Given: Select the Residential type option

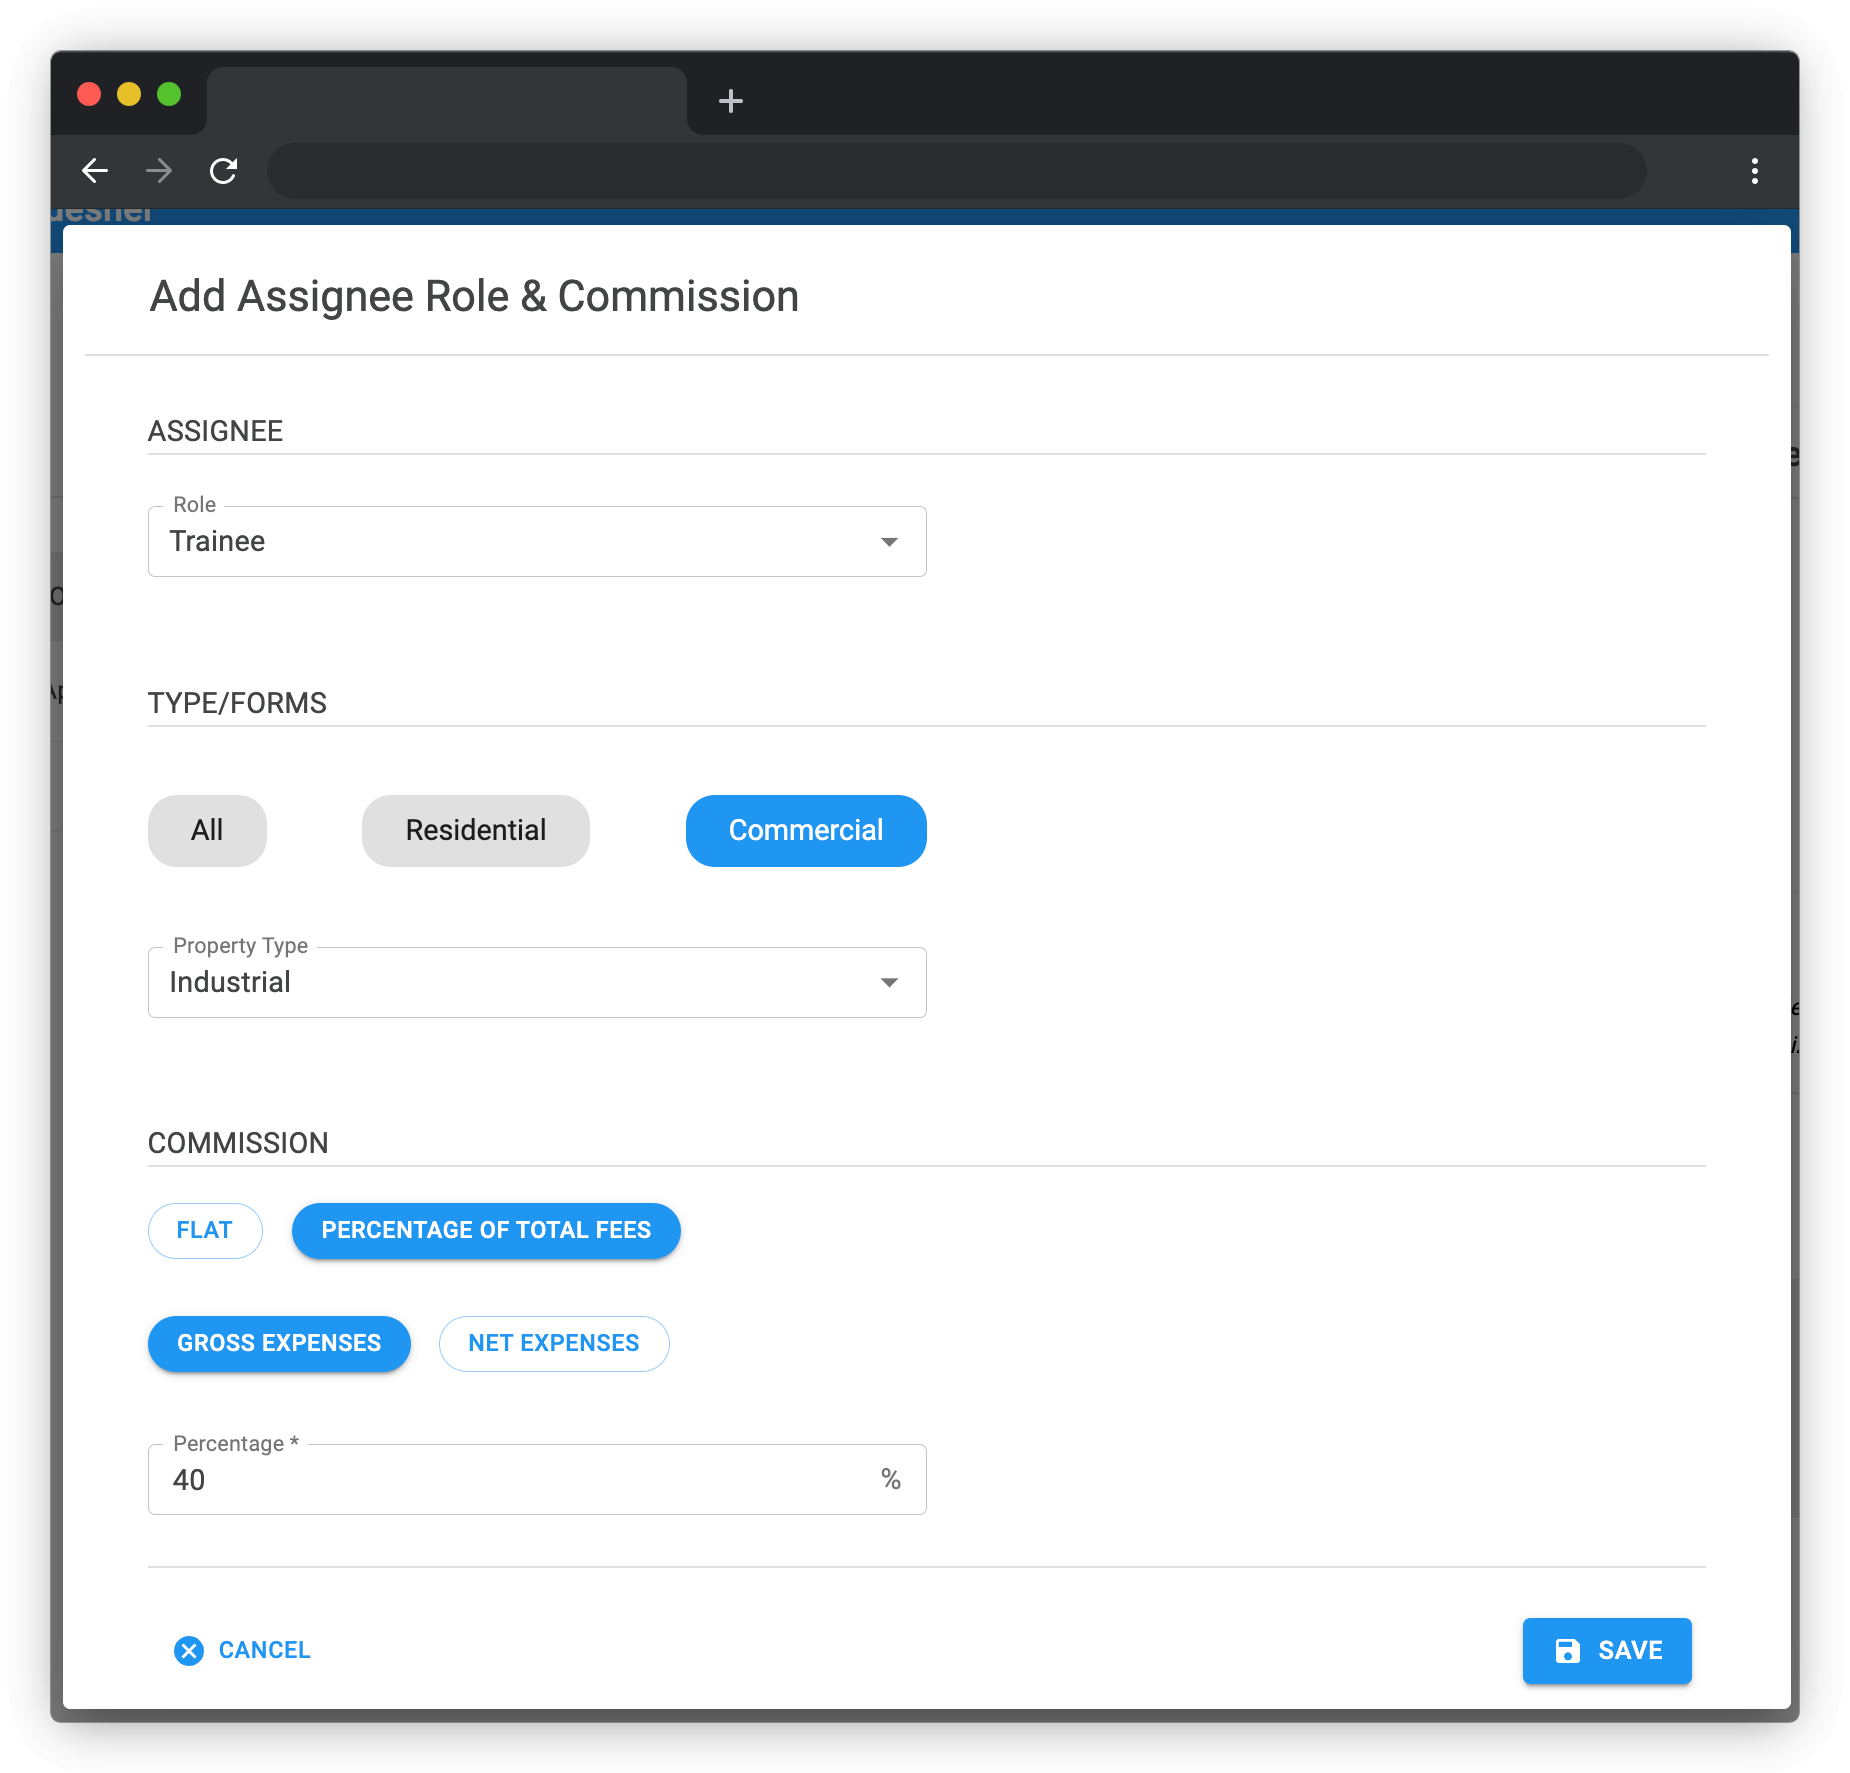Looking at the screenshot, I should [x=475, y=830].
